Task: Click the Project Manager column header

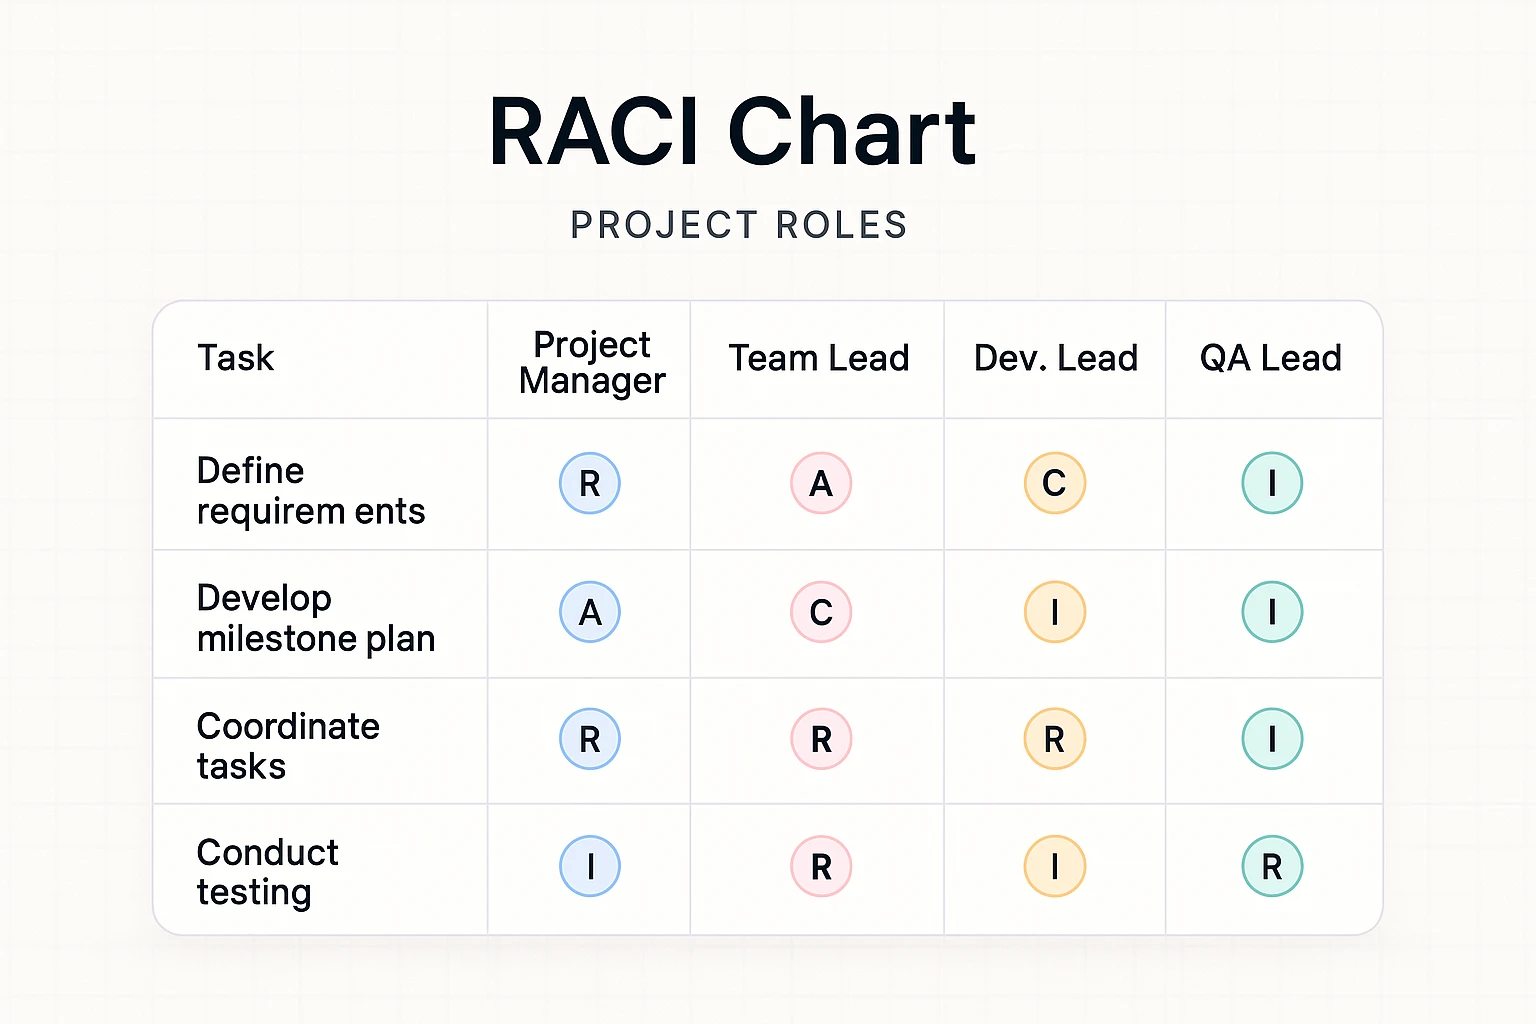Action: [592, 362]
